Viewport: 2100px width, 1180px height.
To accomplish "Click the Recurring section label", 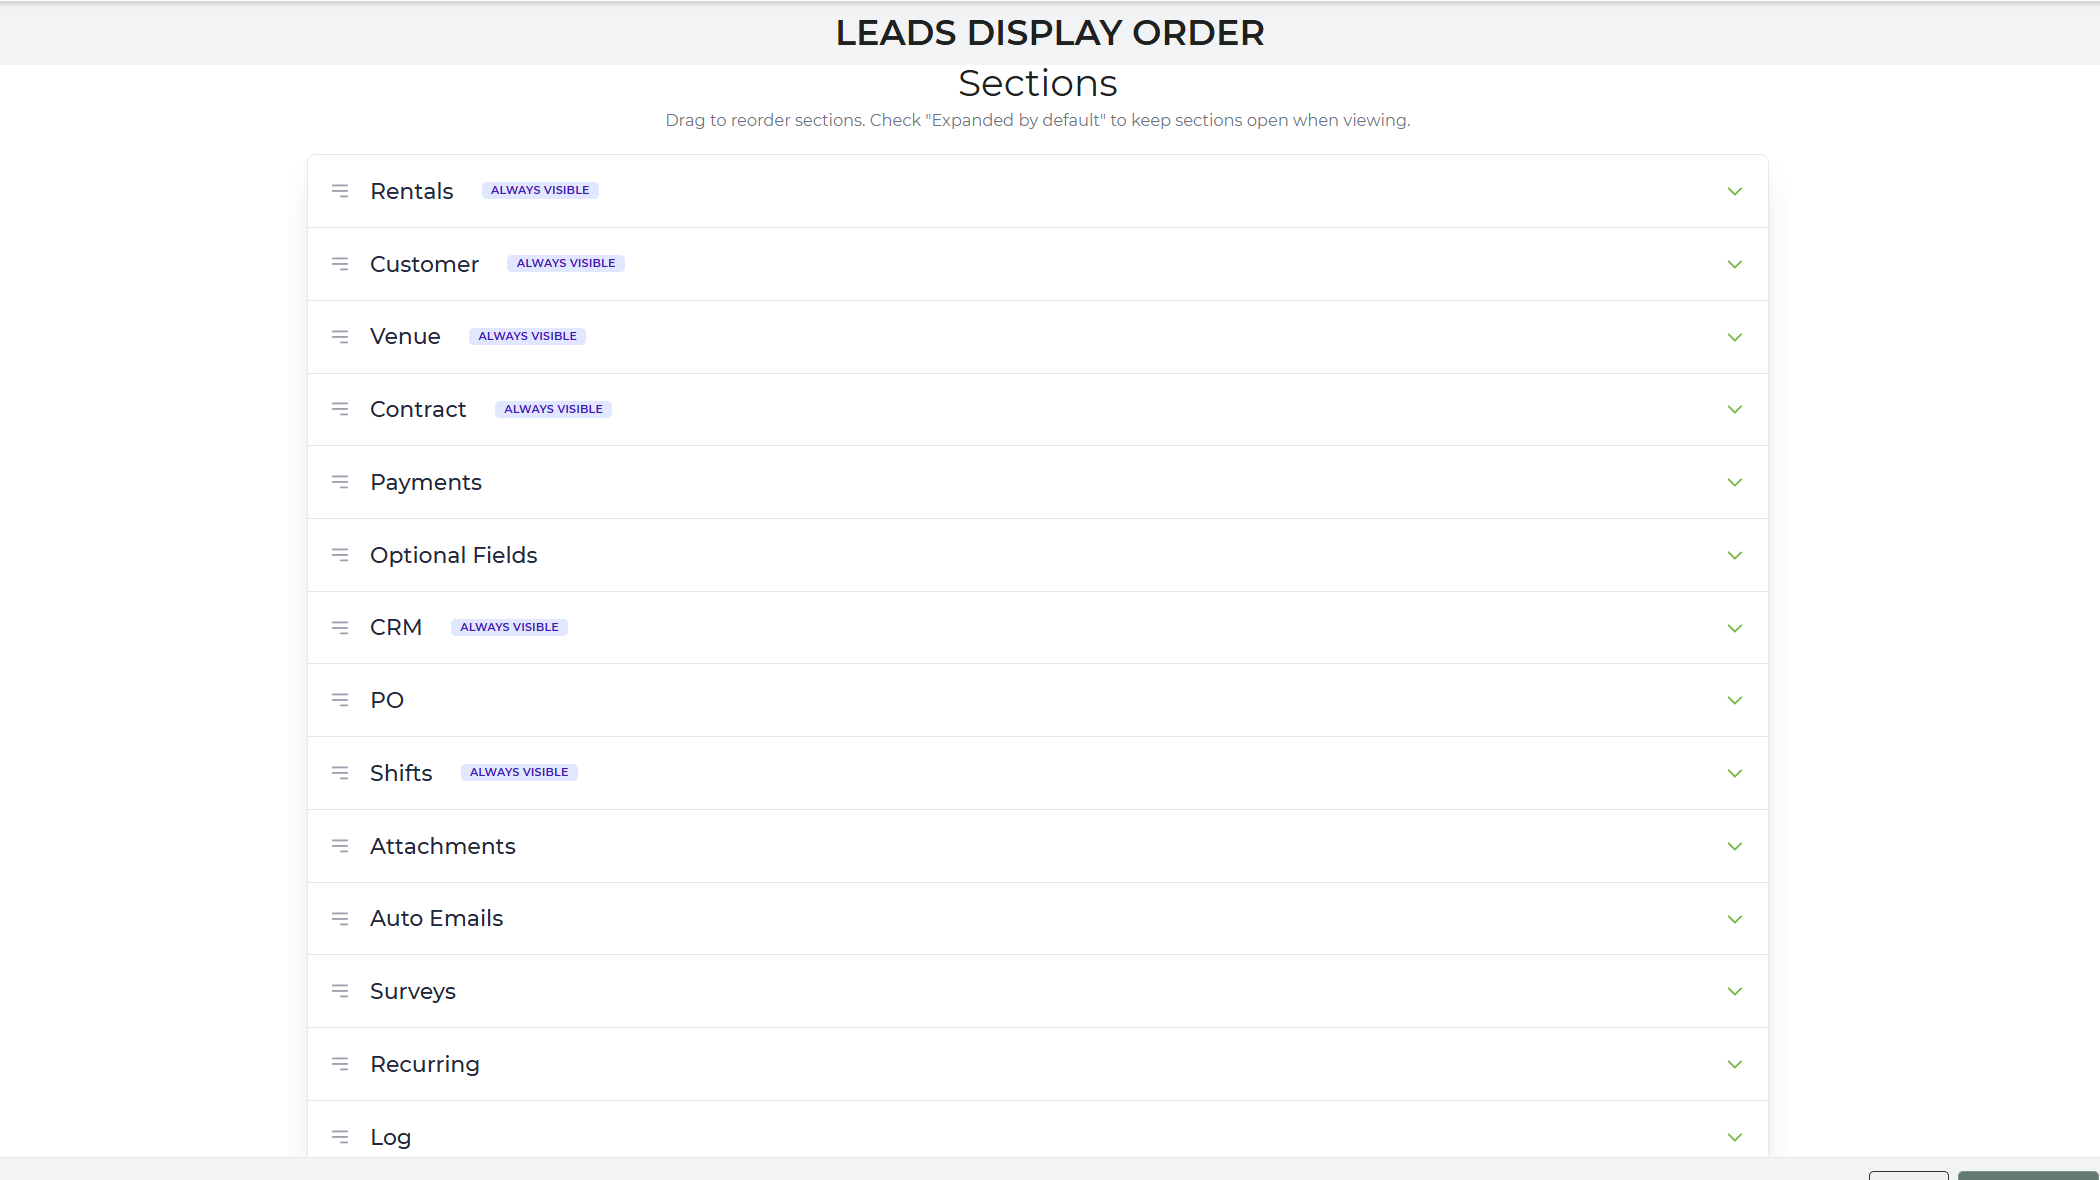I will point(425,1064).
